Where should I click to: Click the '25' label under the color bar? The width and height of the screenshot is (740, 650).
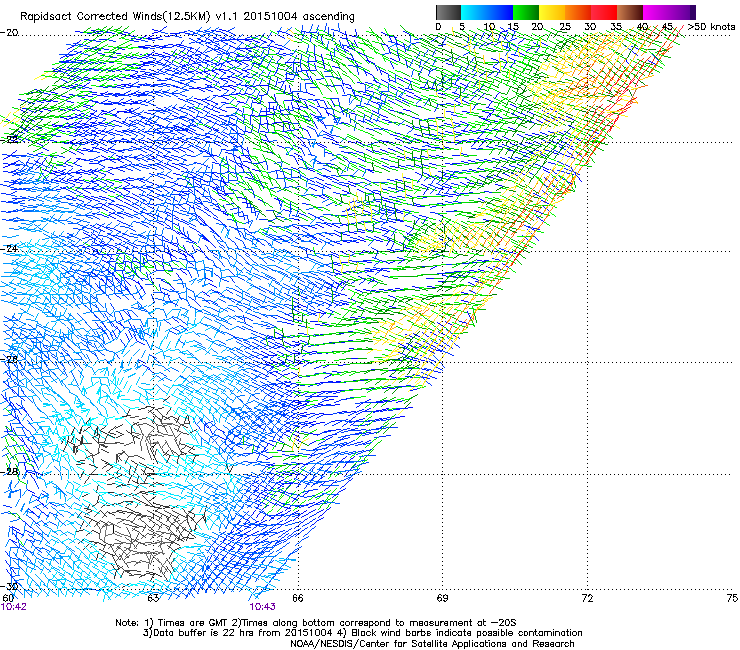click(564, 27)
